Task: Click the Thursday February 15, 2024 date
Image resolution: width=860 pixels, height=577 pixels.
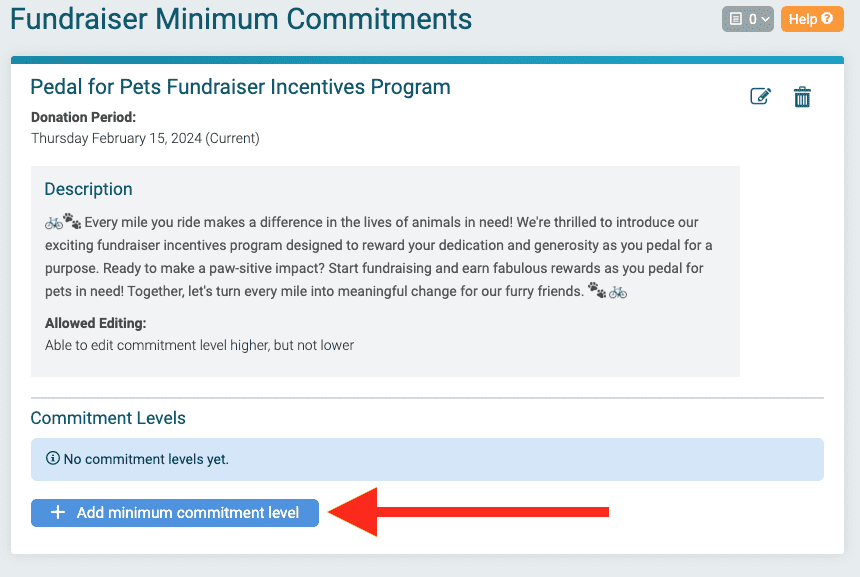Action: pos(116,138)
